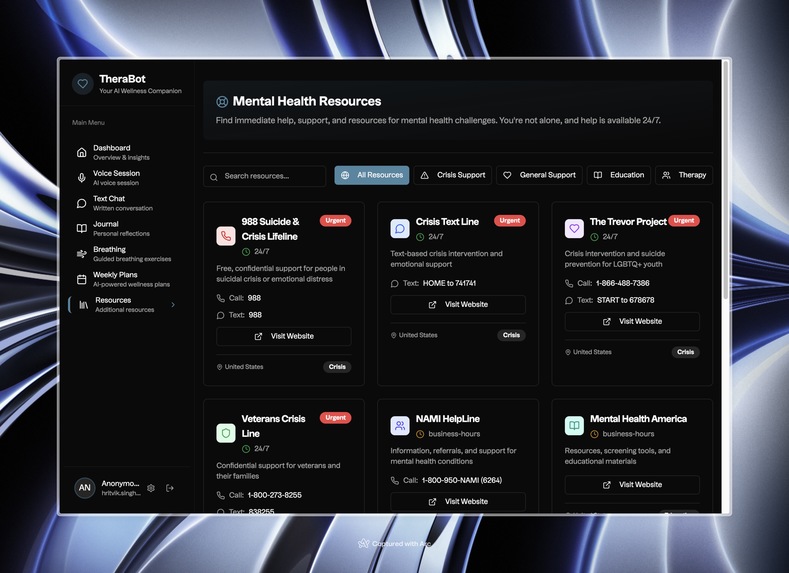Filter by Crisis Support

(x=453, y=175)
